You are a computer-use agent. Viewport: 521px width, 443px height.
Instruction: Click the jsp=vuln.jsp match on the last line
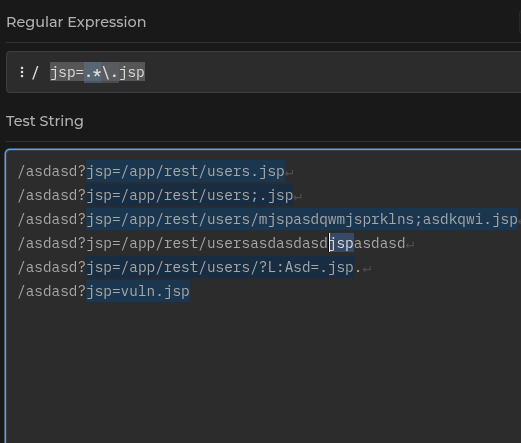(138, 291)
